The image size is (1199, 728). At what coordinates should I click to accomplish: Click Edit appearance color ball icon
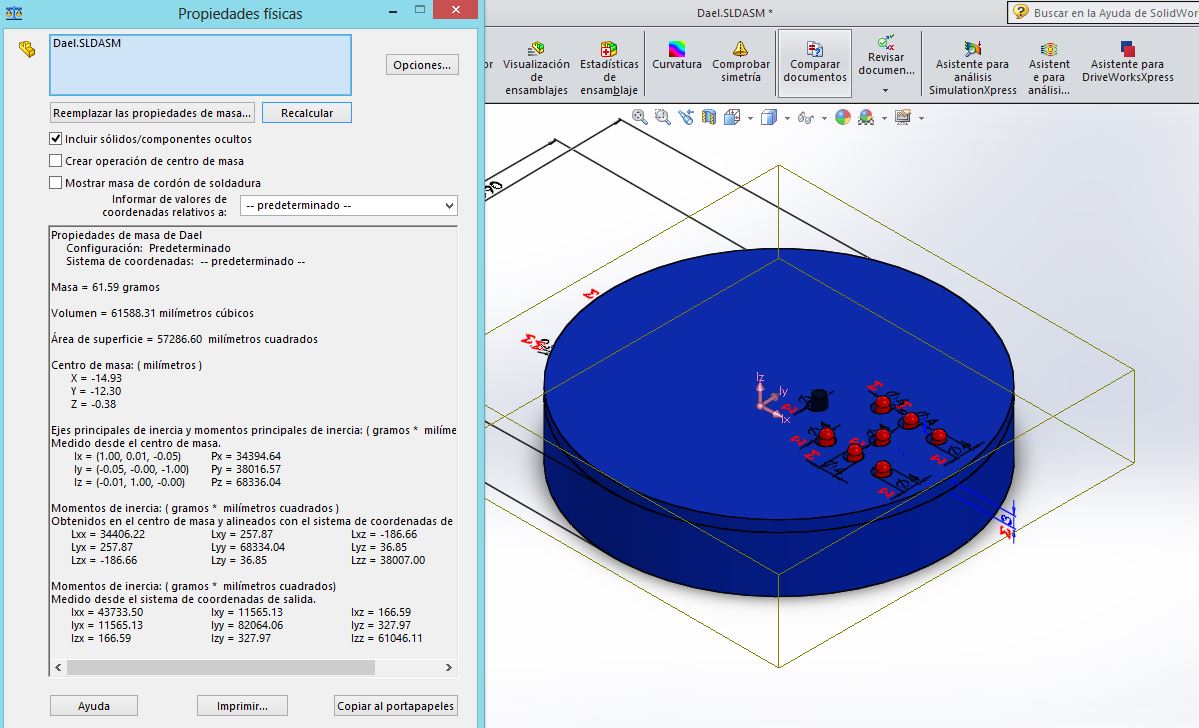[x=843, y=117]
